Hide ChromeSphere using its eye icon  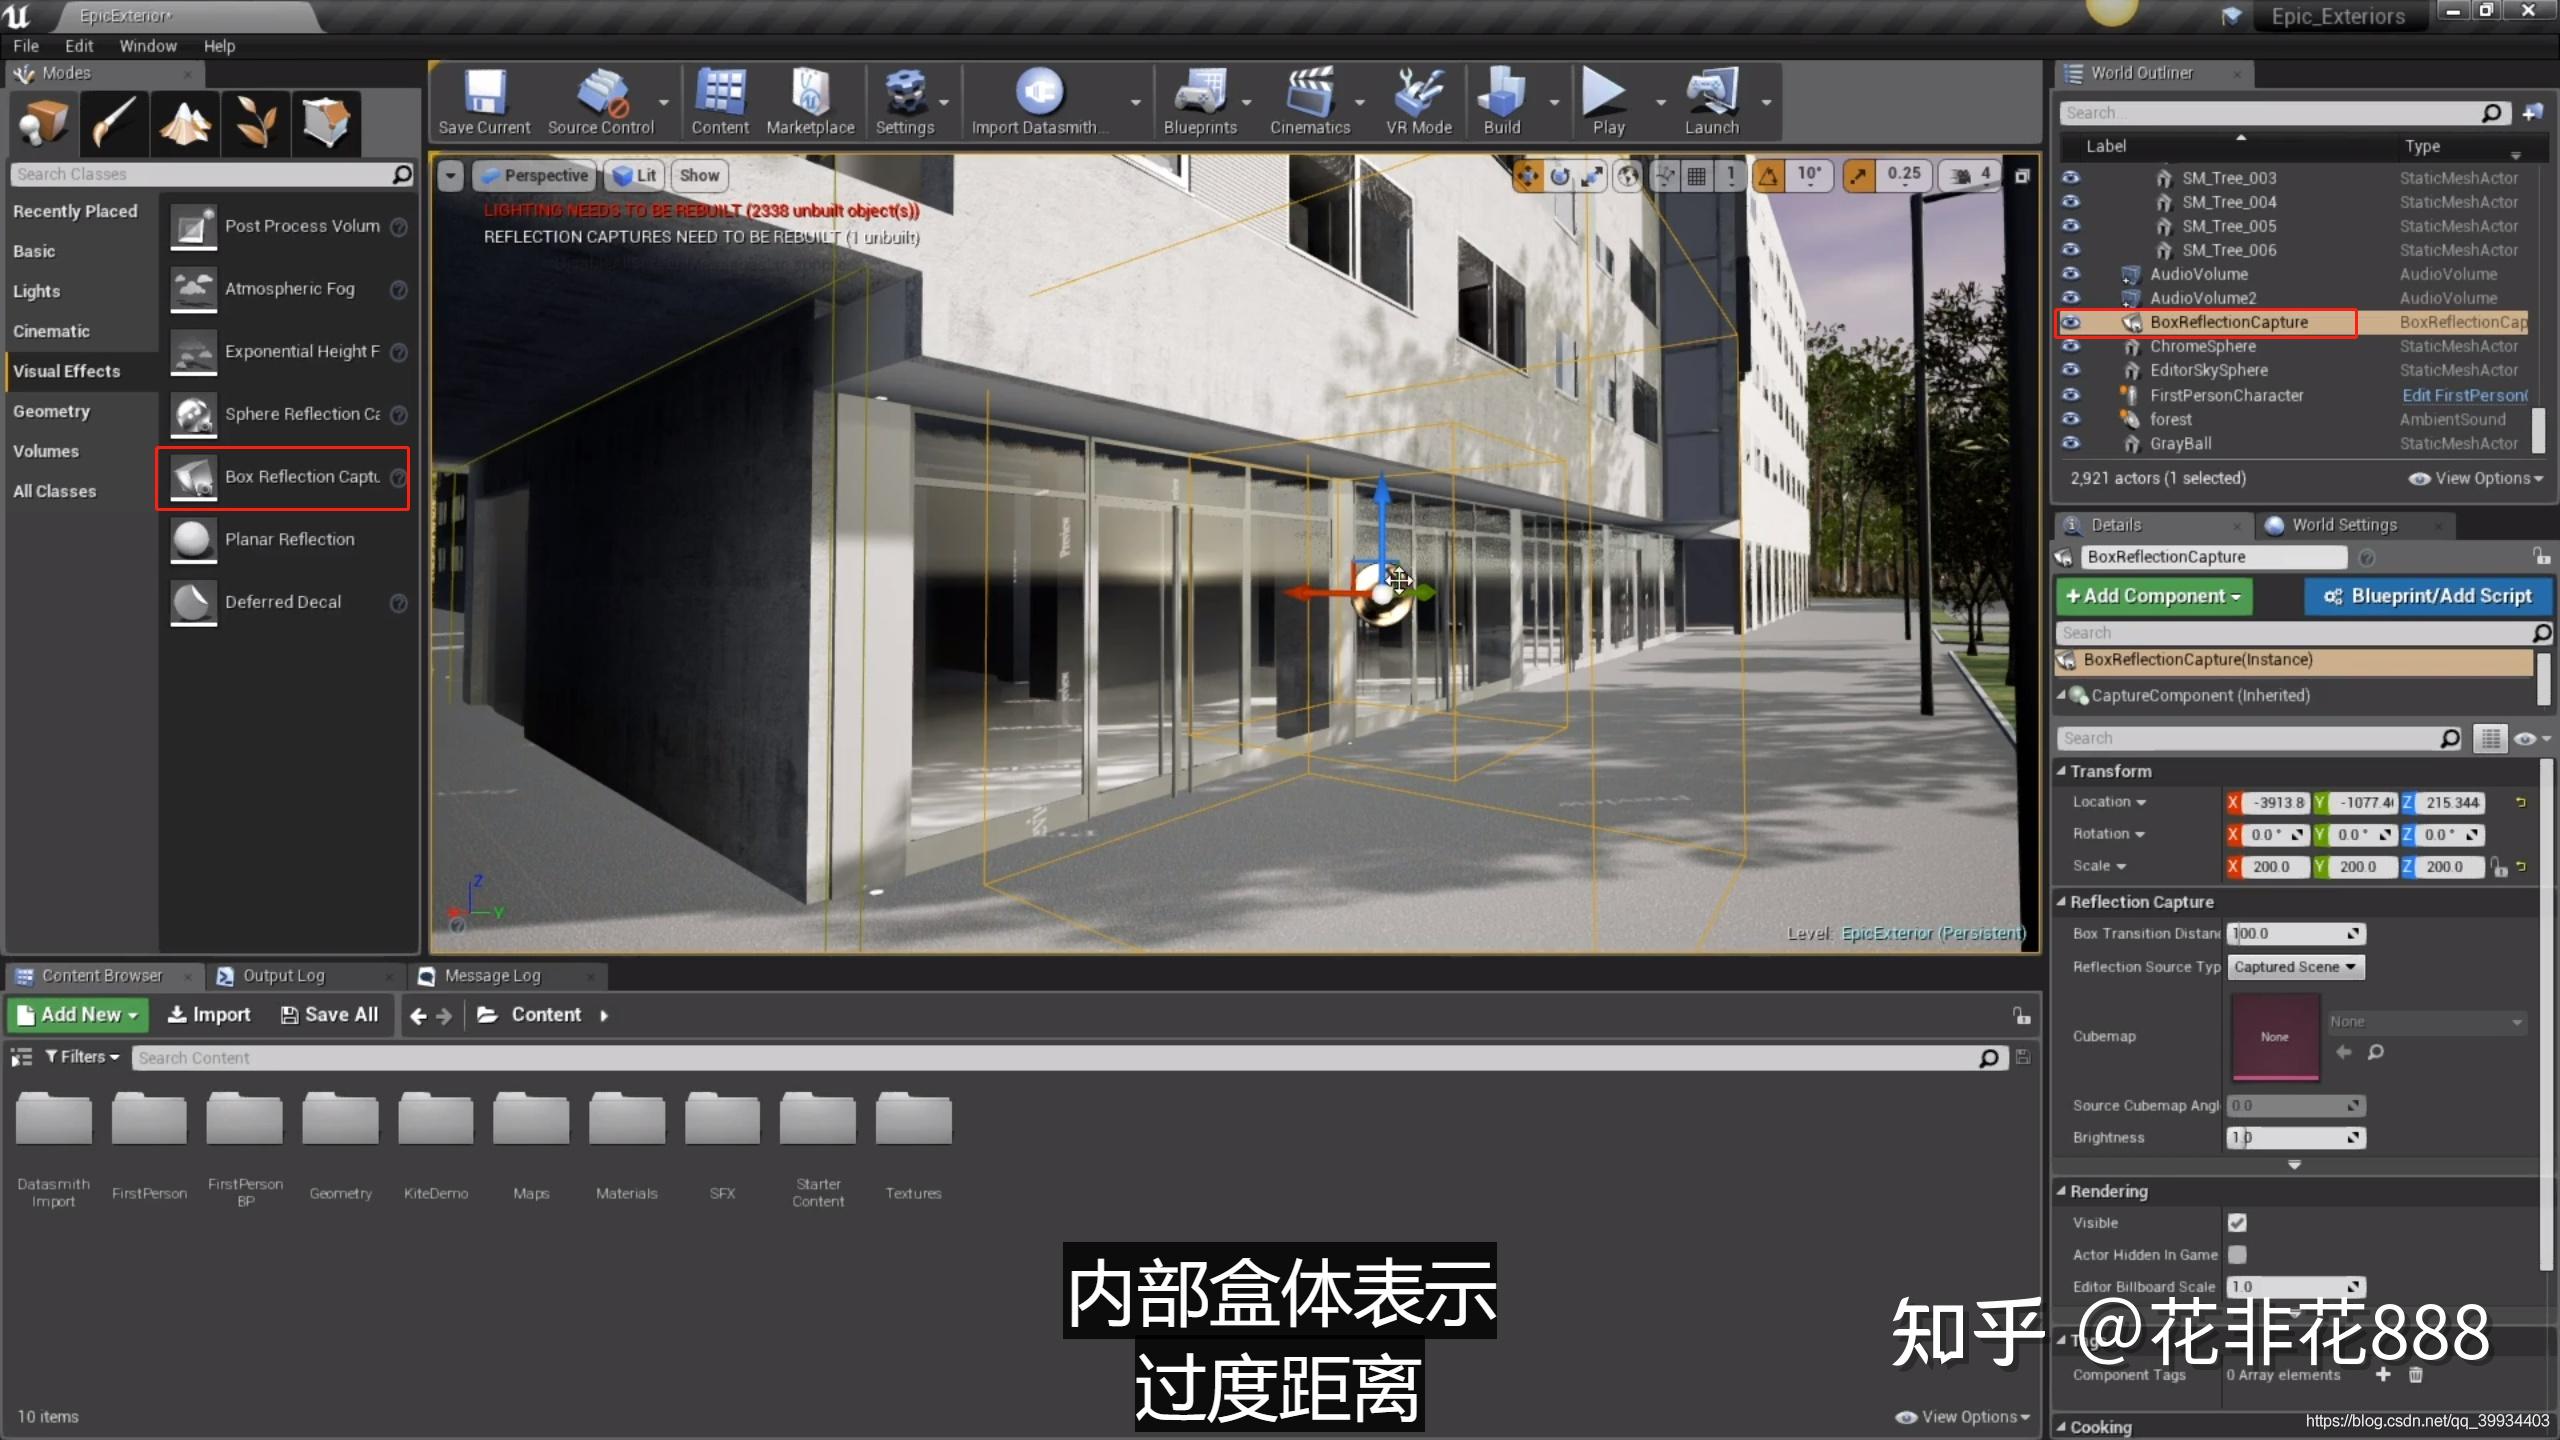(2070, 346)
